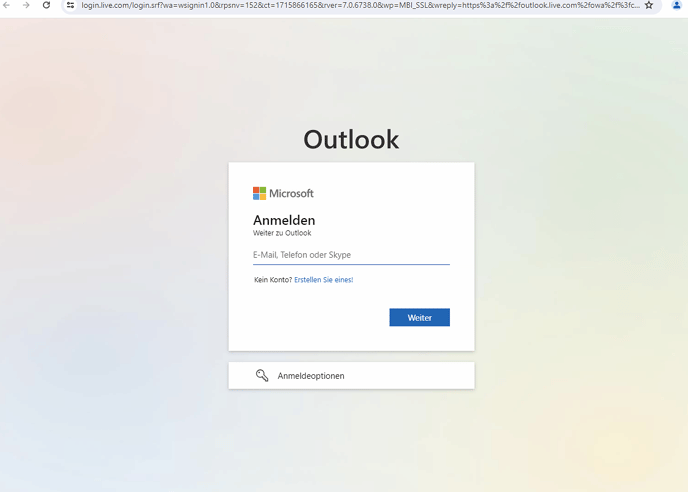Open the browser profile avatar
This screenshot has height=492, width=688.
pyautogui.click(x=676, y=5)
